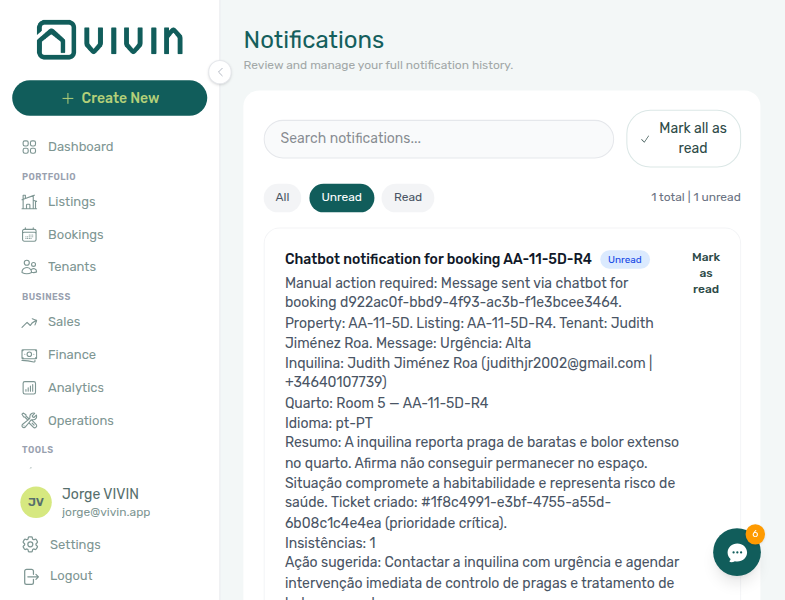Click the blue Unread badge on notification
The image size is (785, 600).
tap(624, 259)
